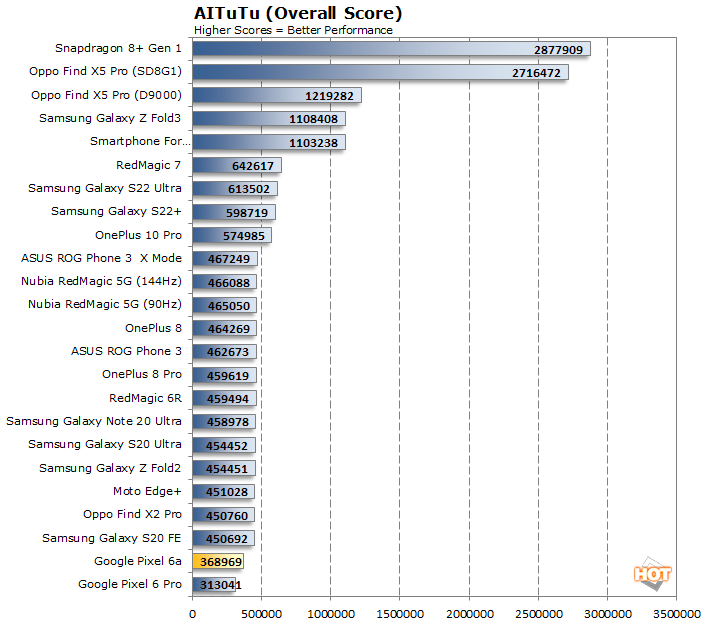Click the 2000000 axis tick label
The width and height of the screenshot is (708, 624).
tap(470, 614)
